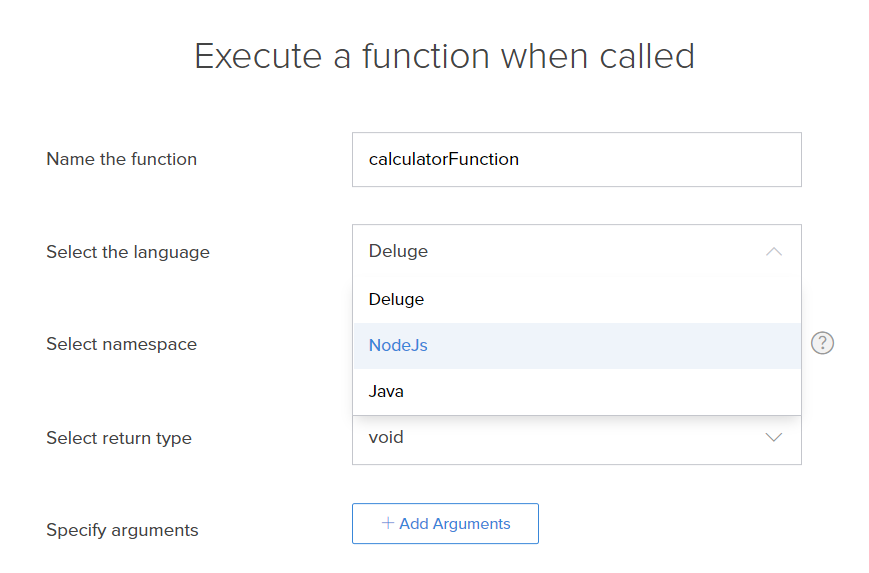Expand return type with the down chevron
Image resolution: width=869 pixels, height=573 pixels.
pyautogui.click(x=774, y=437)
